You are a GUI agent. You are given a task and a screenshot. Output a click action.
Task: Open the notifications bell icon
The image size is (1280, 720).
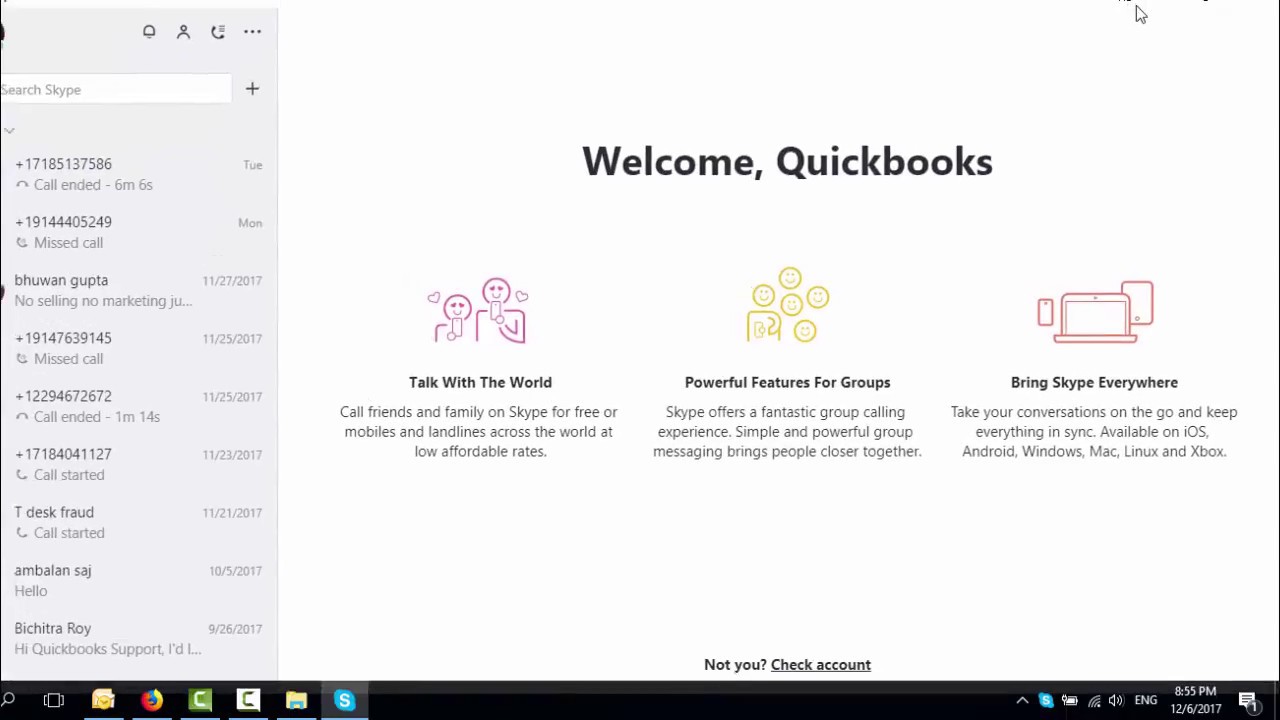pyautogui.click(x=149, y=32)
